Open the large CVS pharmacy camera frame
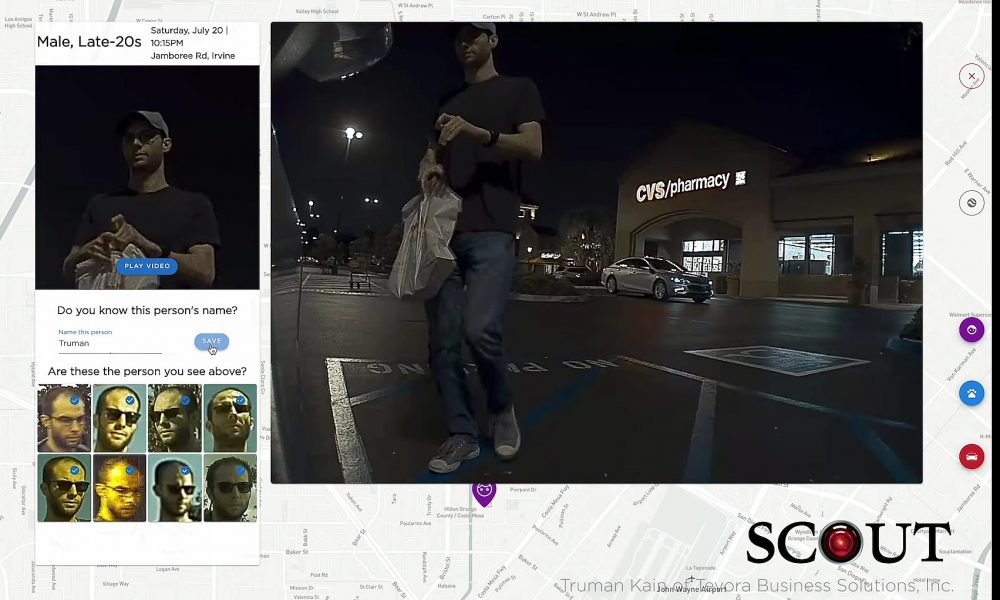The height and width of the screenshot is (600, 1000). click(x=596, y=252)
